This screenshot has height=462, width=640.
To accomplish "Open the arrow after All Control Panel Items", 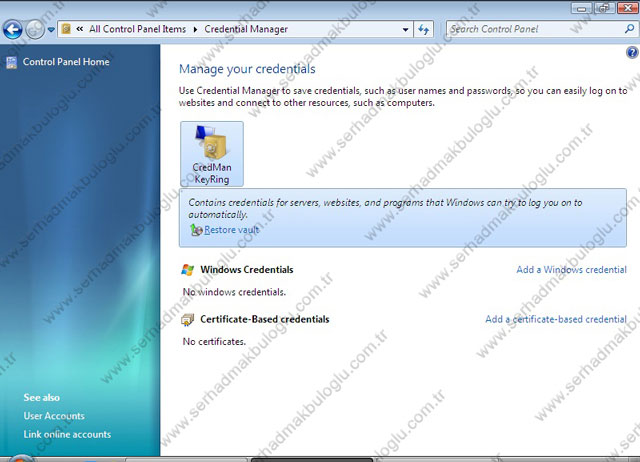I will tap(196, 29).
